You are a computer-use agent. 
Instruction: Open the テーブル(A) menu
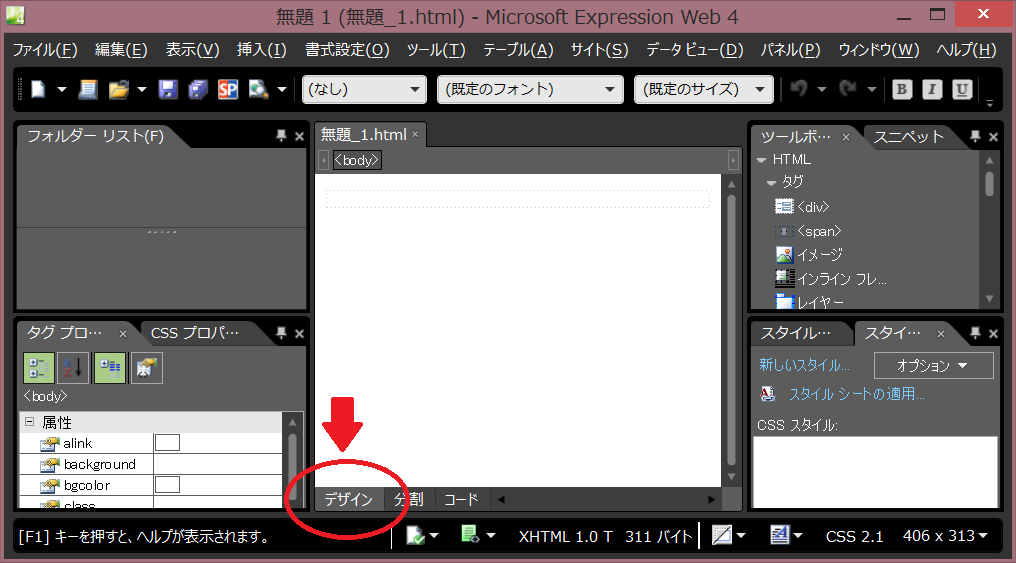click(518, 50)
